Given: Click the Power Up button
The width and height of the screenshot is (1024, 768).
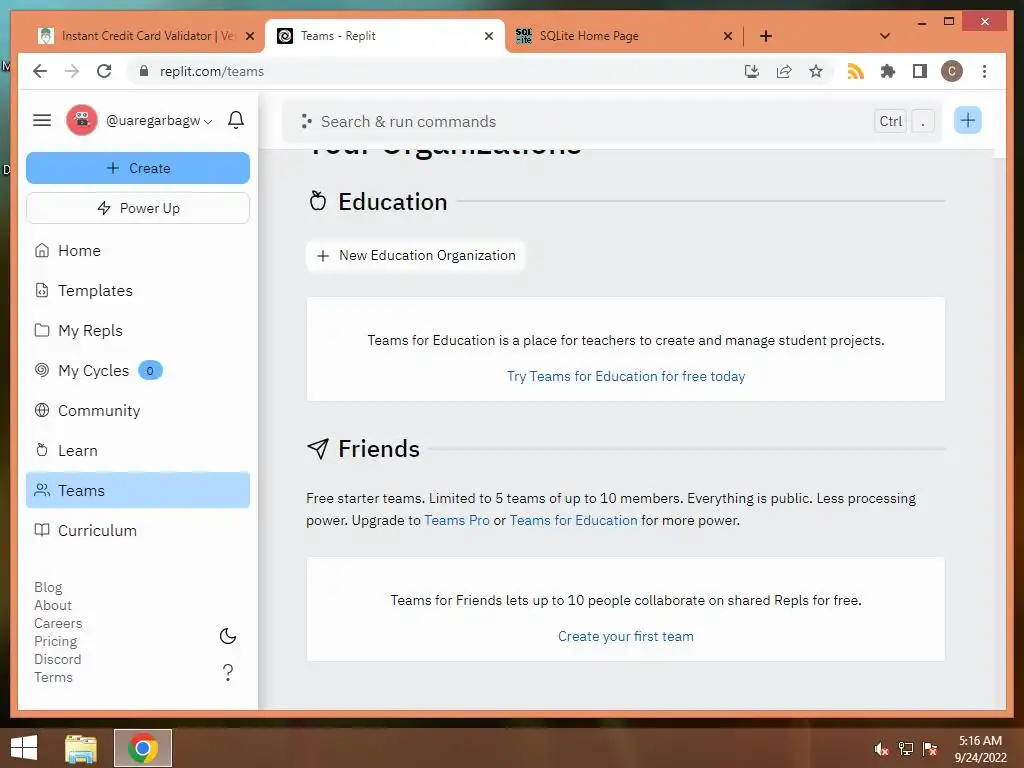Looking at the screenshot, I should click(138, 208).
